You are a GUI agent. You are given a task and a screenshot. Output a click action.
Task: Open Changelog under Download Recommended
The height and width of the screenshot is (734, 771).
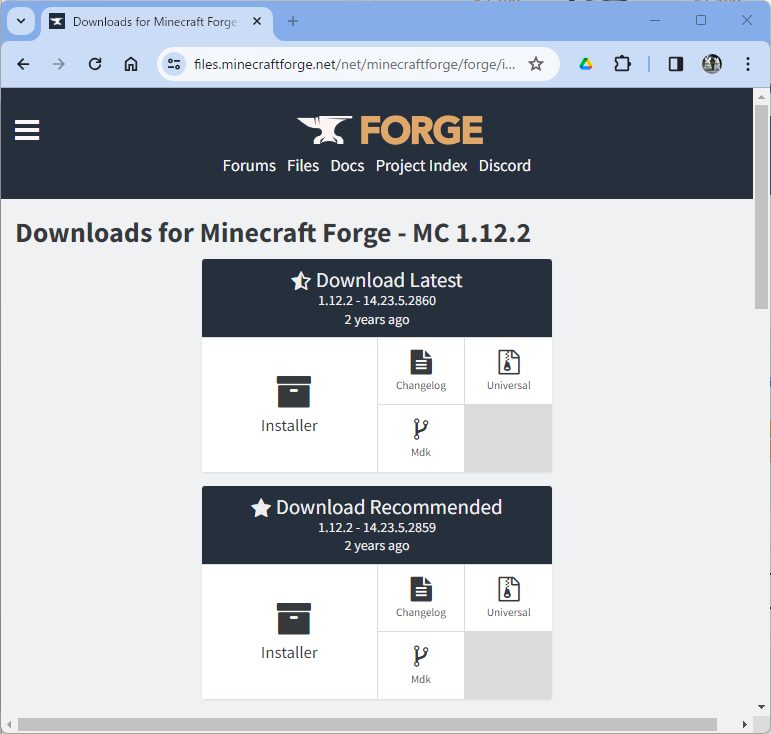[421, 589]
